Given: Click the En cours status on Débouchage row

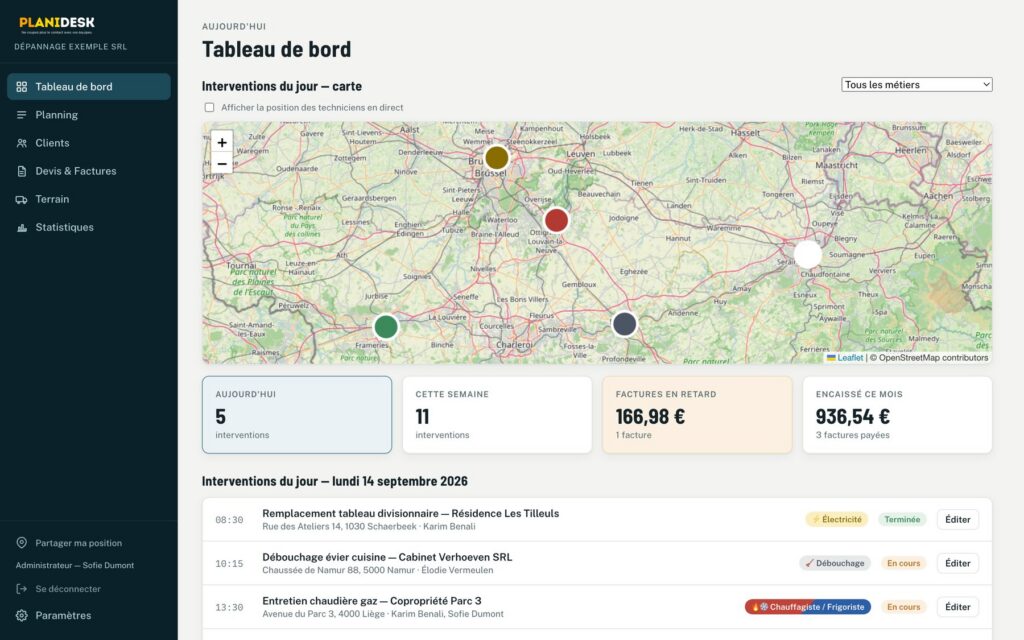Looking at the screenshot, I should 903,563.
